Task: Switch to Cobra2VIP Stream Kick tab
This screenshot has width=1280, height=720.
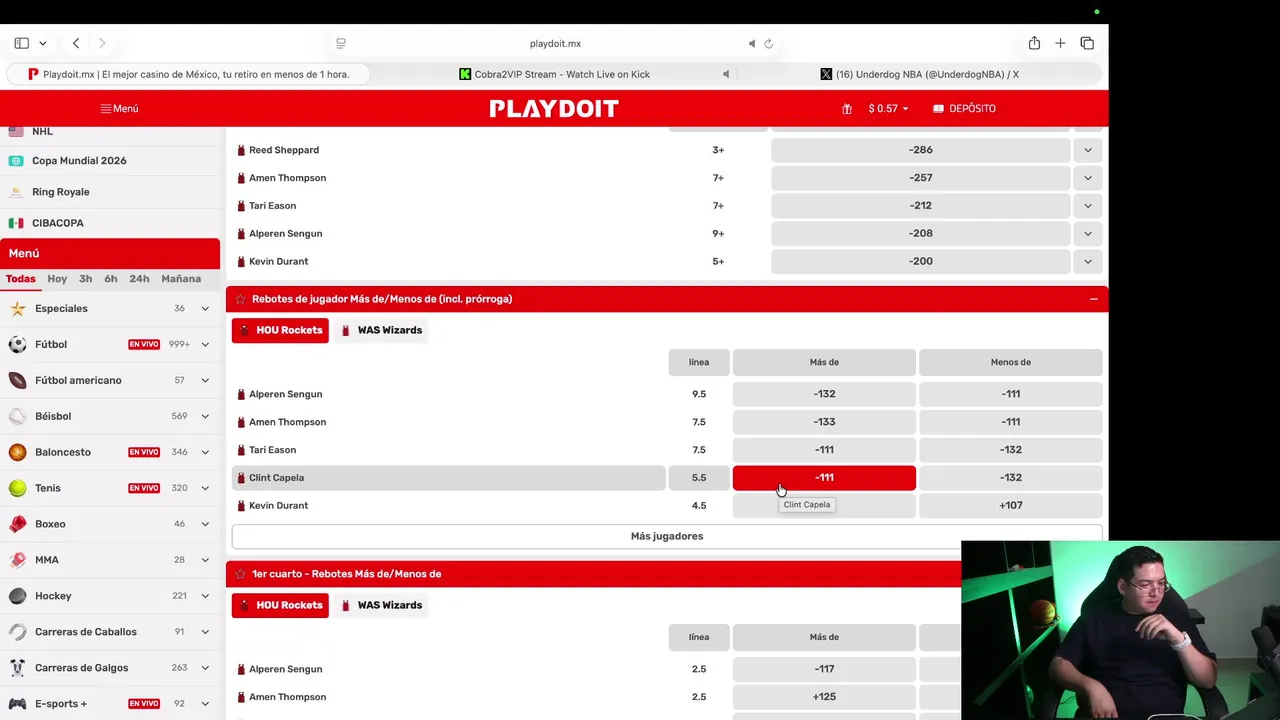Action: click(554, 74)
